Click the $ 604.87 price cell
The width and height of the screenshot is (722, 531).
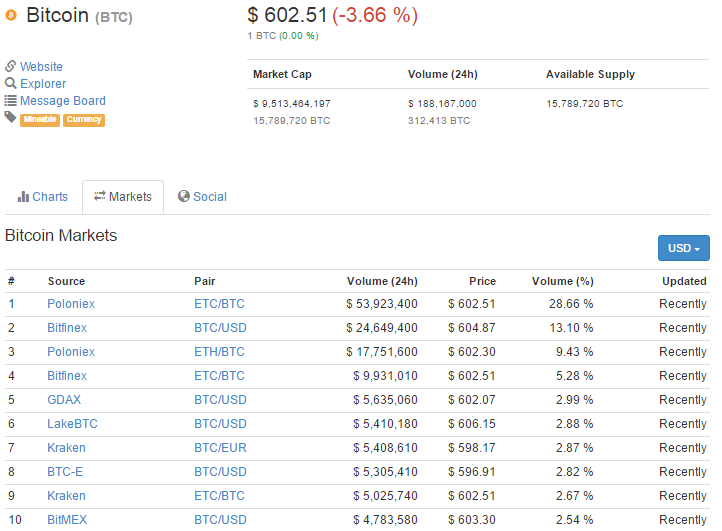coord(472,328)
